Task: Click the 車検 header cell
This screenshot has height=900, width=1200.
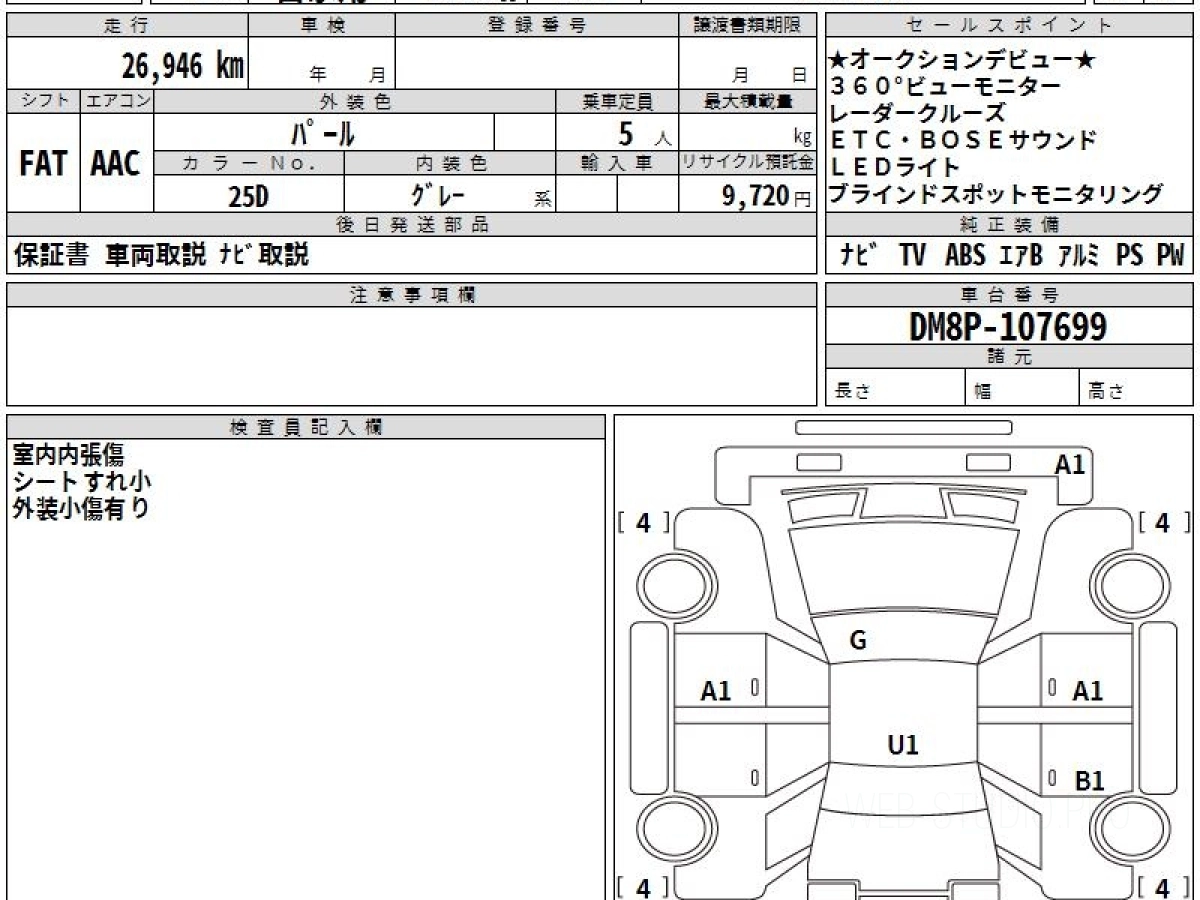Action: coord(322,26)
